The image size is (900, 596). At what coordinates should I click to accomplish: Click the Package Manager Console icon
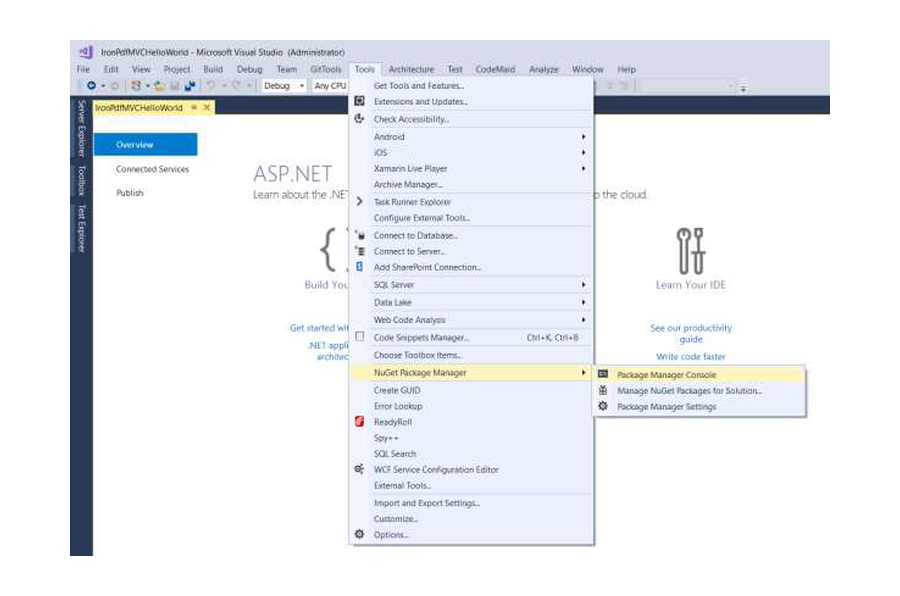603,374
